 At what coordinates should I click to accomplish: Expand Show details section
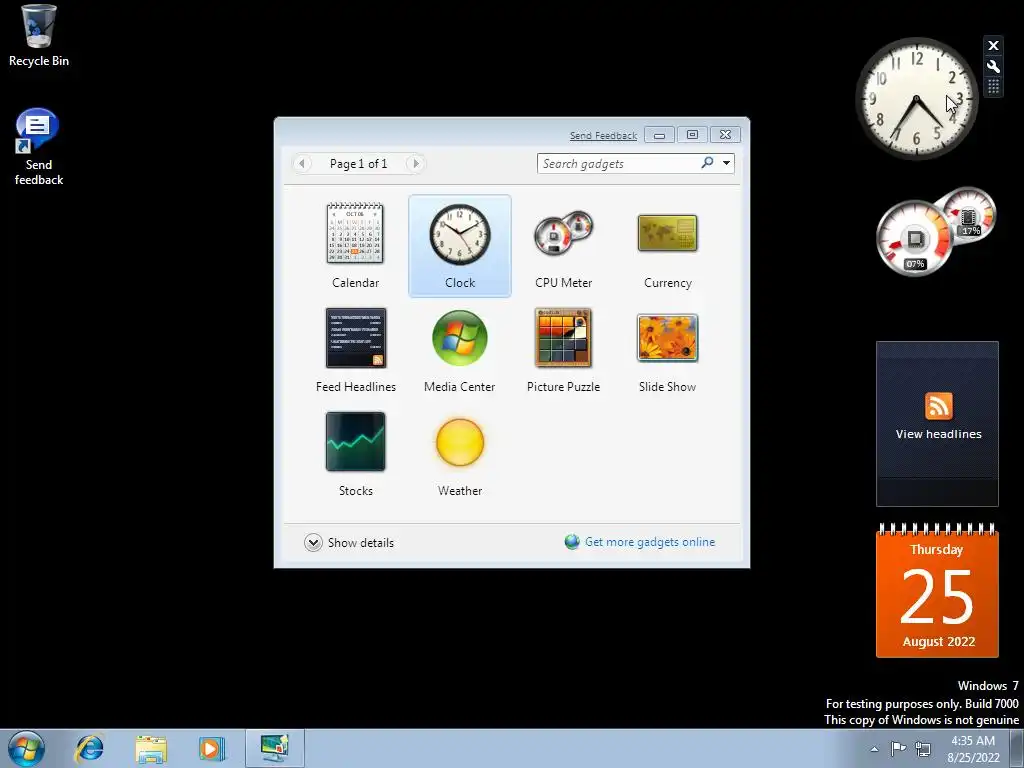click(x=349, y=543)
